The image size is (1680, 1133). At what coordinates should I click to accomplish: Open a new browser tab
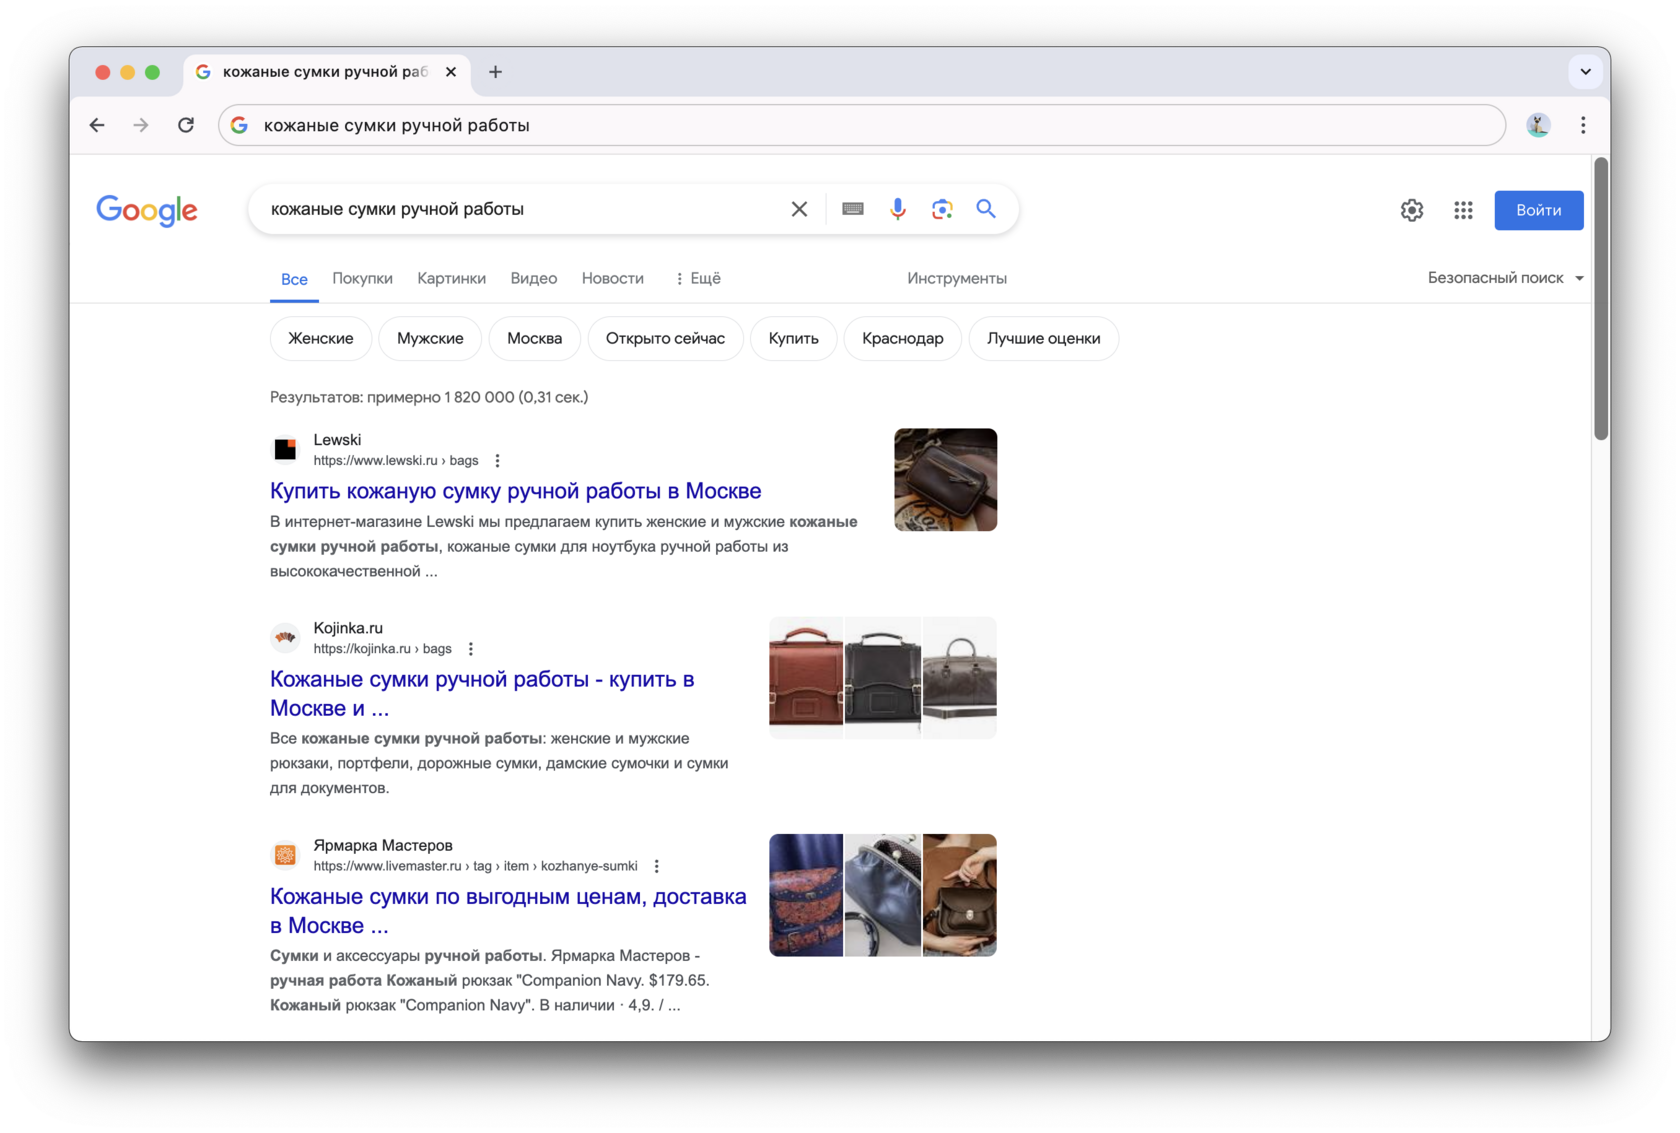pos(495,72)
